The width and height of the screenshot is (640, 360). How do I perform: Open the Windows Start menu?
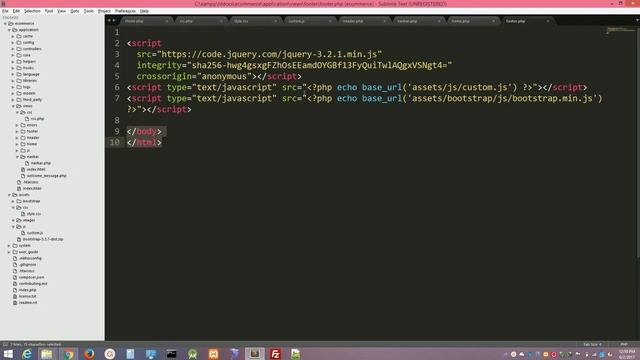tap(8, 354)
